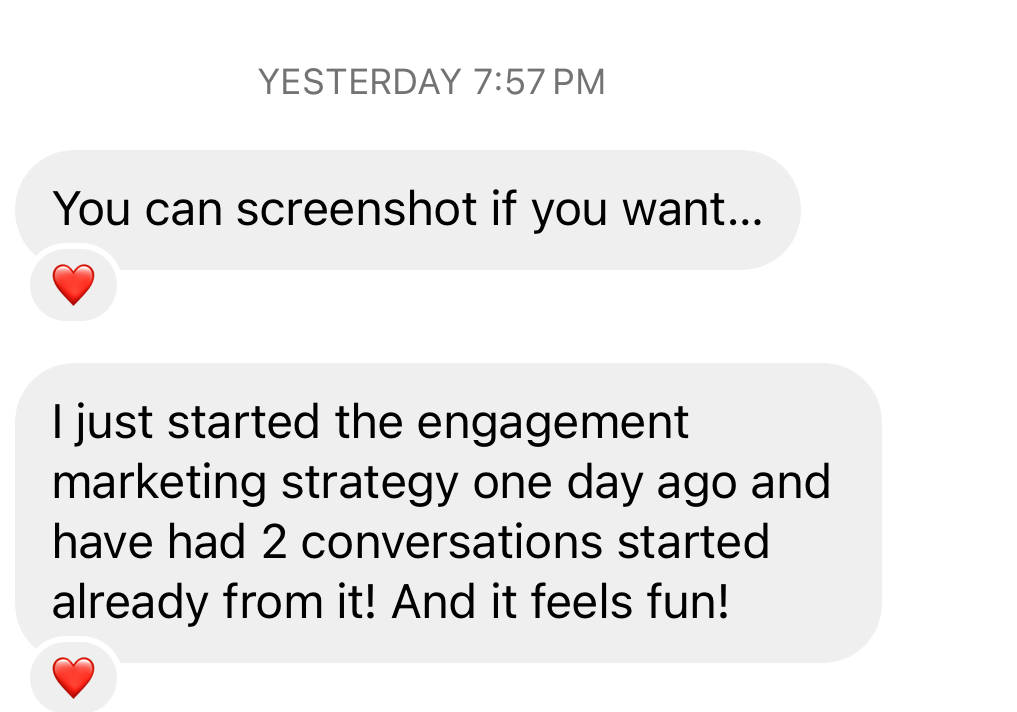
Task: Tap the heart reaction under 'You can screenshot'
Action: (x=73, y=284)
